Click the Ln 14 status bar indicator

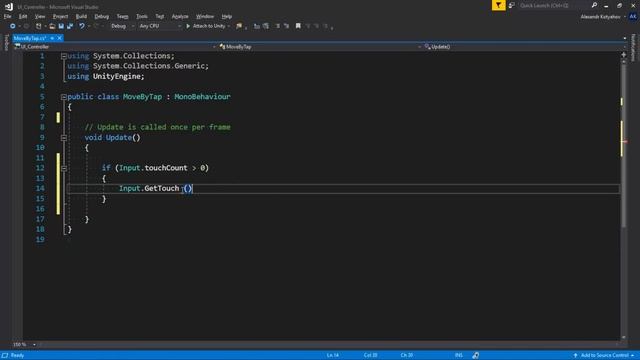click(x=333, y=356)
